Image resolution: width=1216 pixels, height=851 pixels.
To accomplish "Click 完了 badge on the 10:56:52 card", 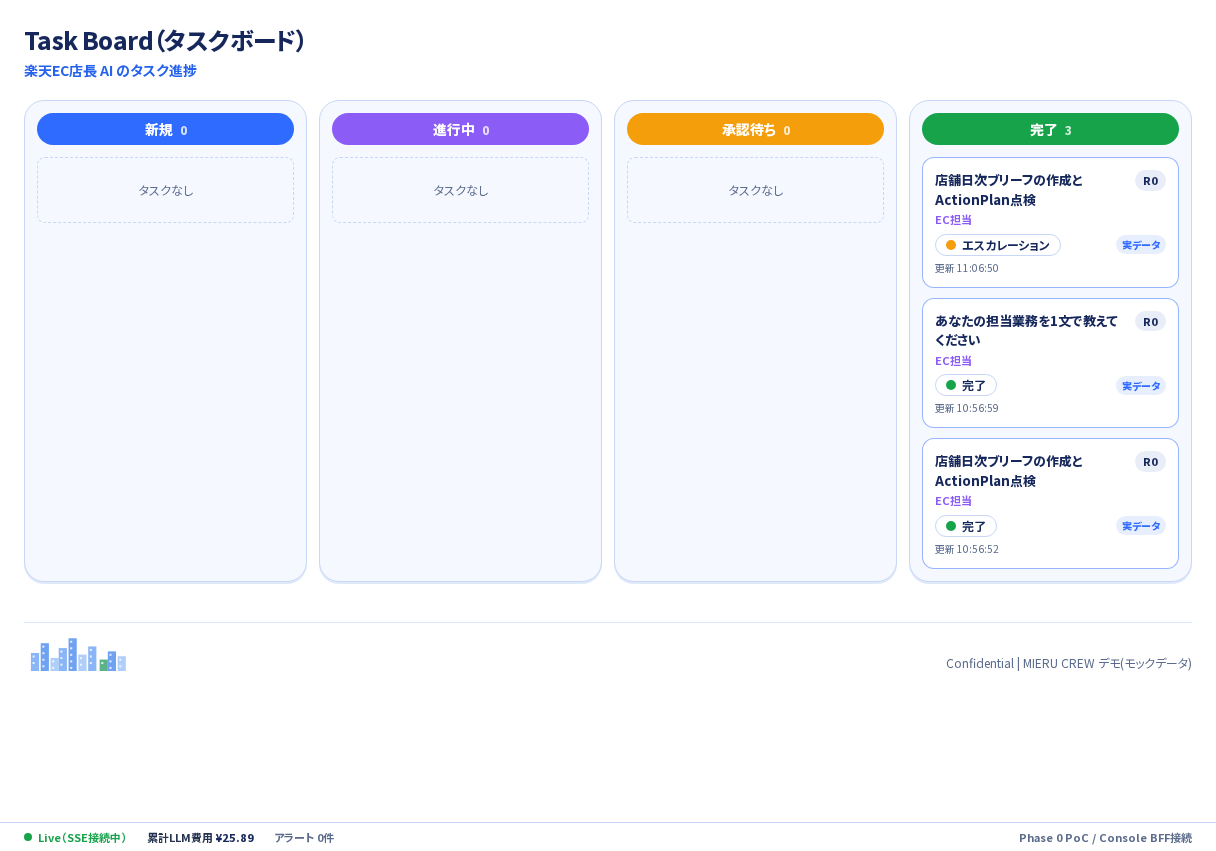I will [x=965, y=526].
